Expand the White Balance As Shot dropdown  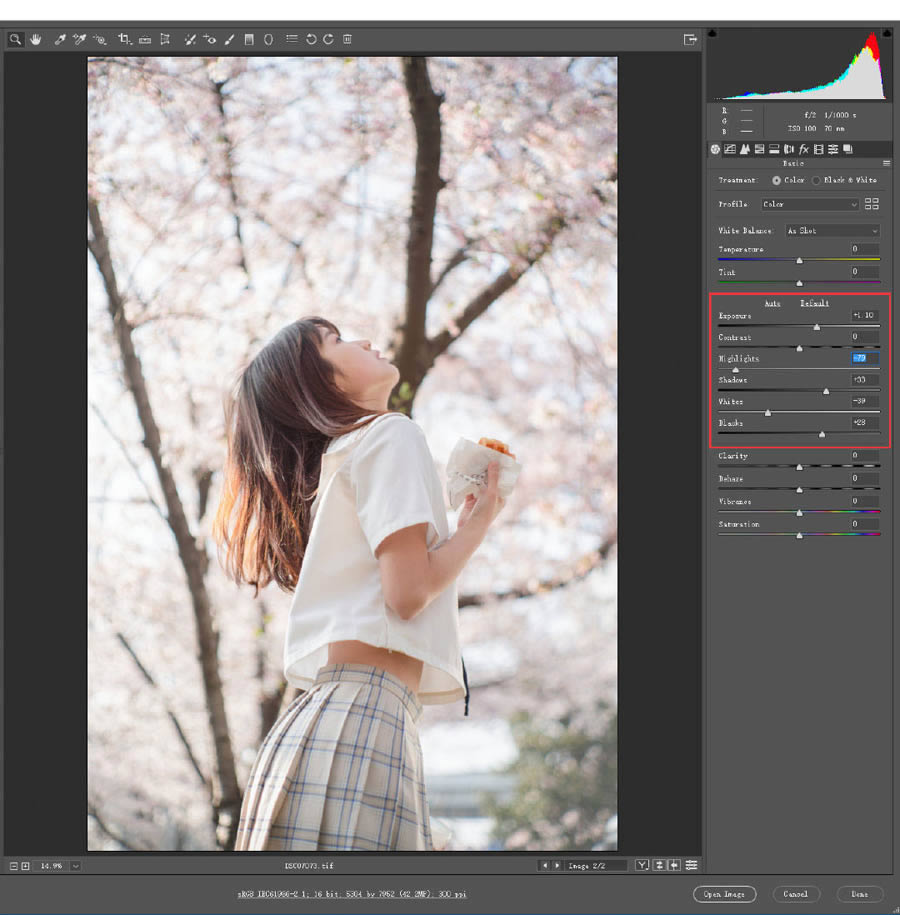(x=832, y=231)
